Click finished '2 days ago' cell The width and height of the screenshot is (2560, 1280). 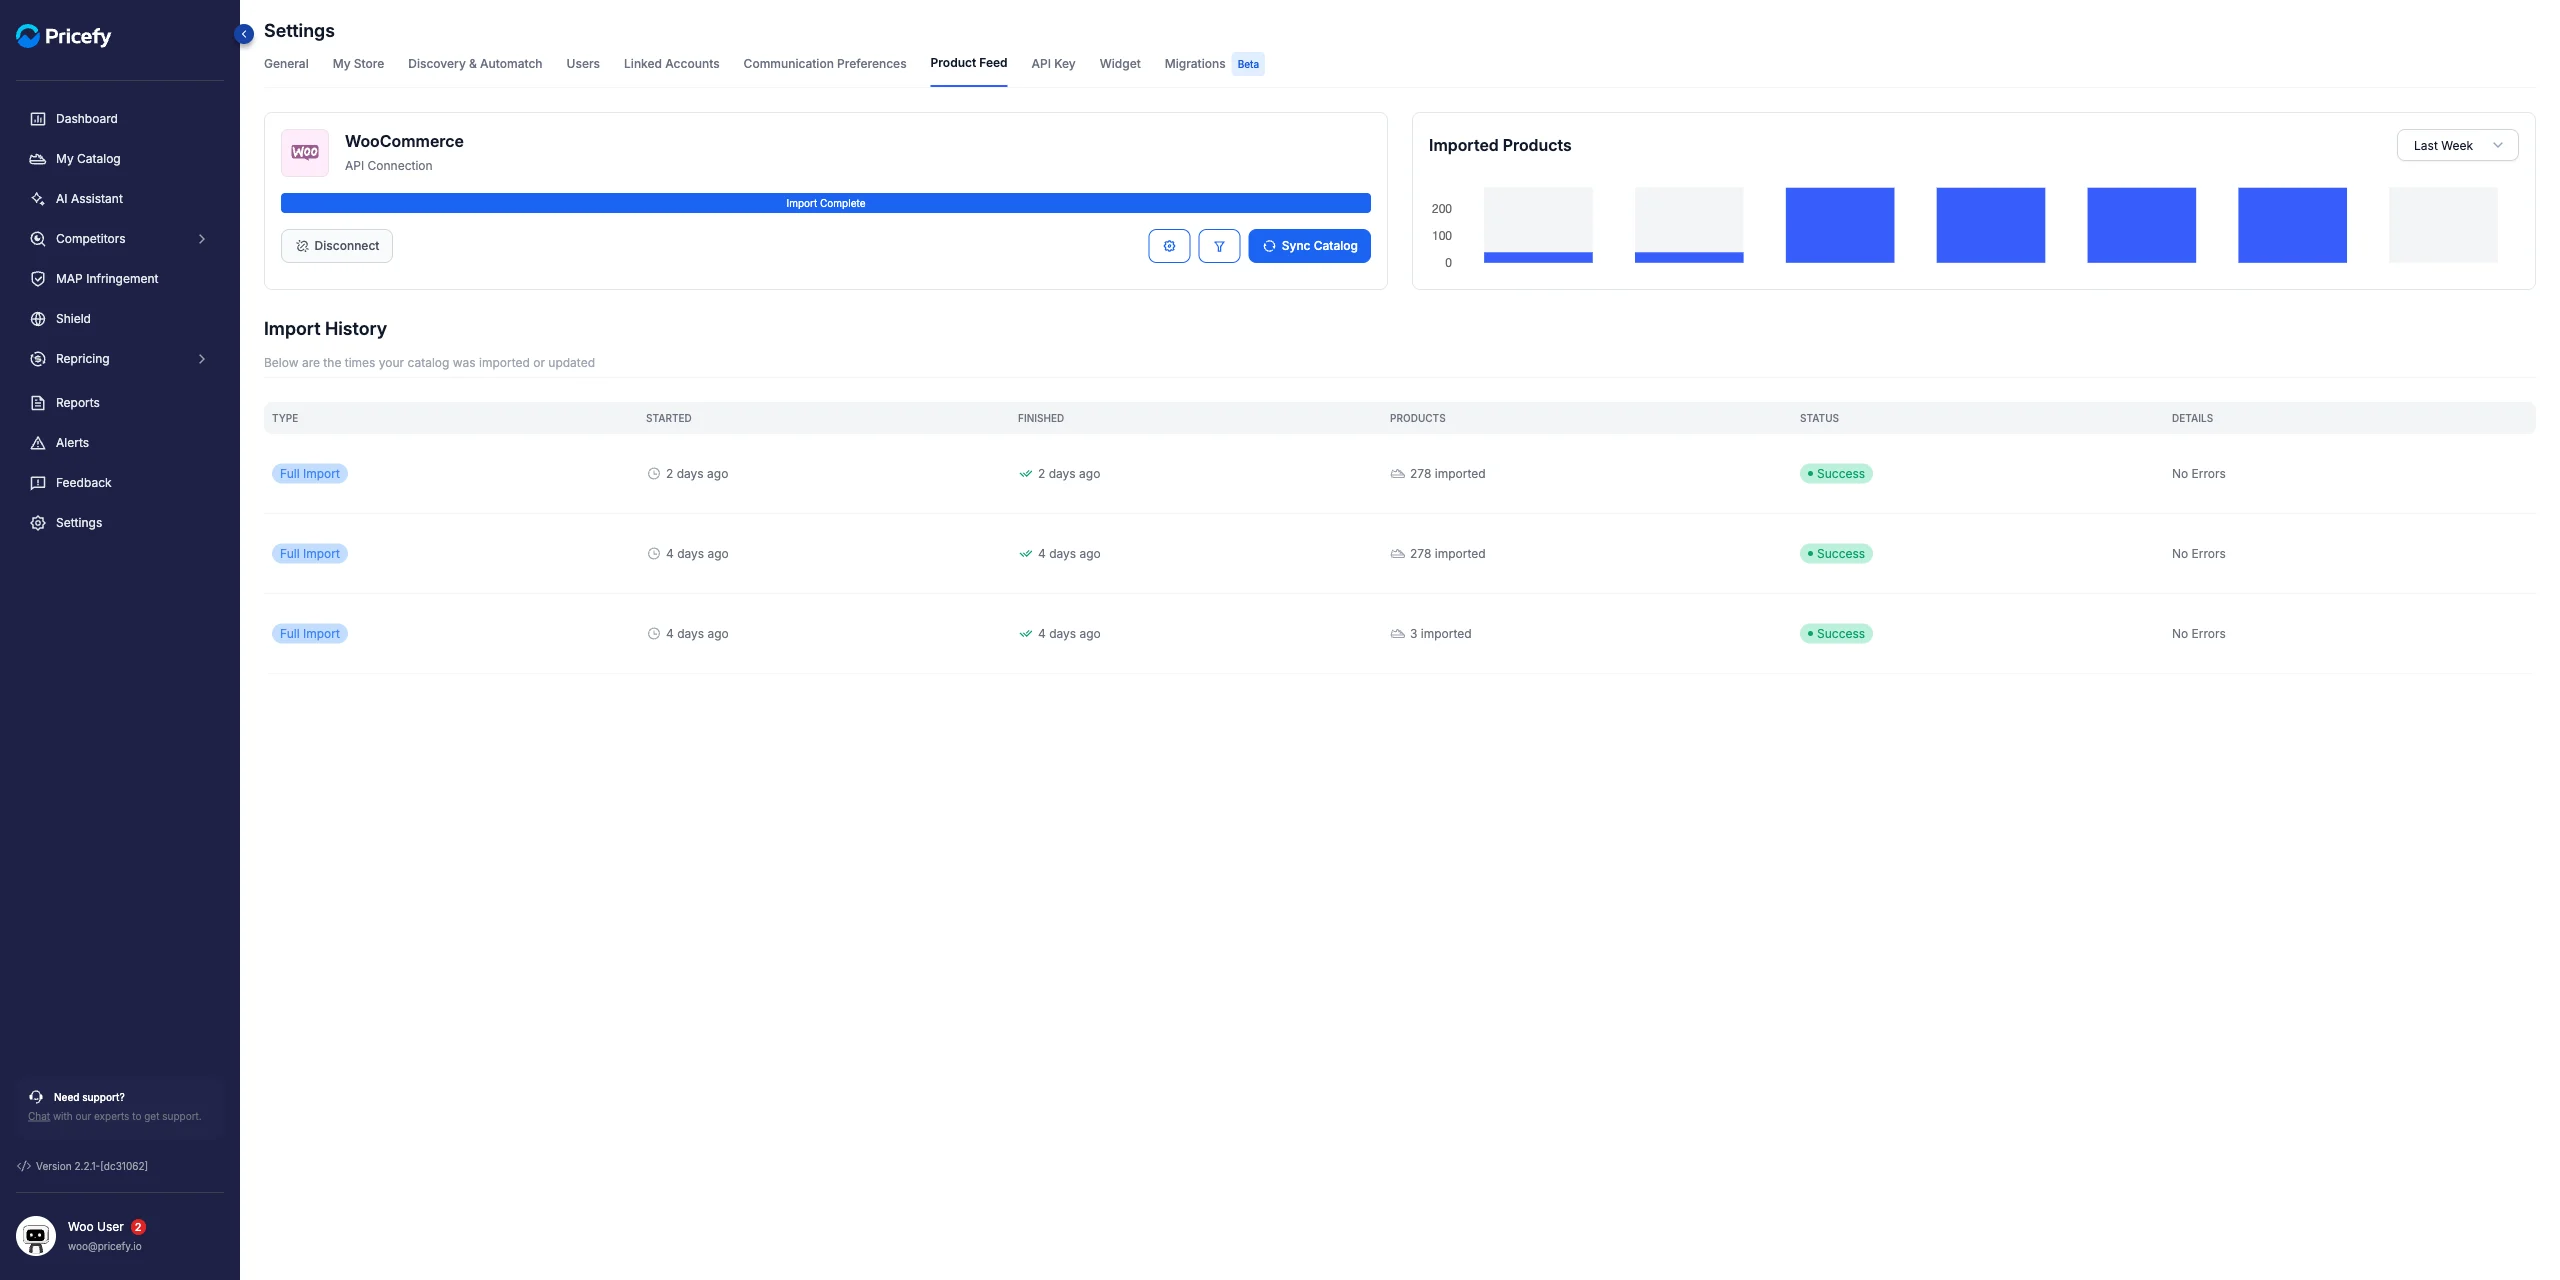point(1059,474)
